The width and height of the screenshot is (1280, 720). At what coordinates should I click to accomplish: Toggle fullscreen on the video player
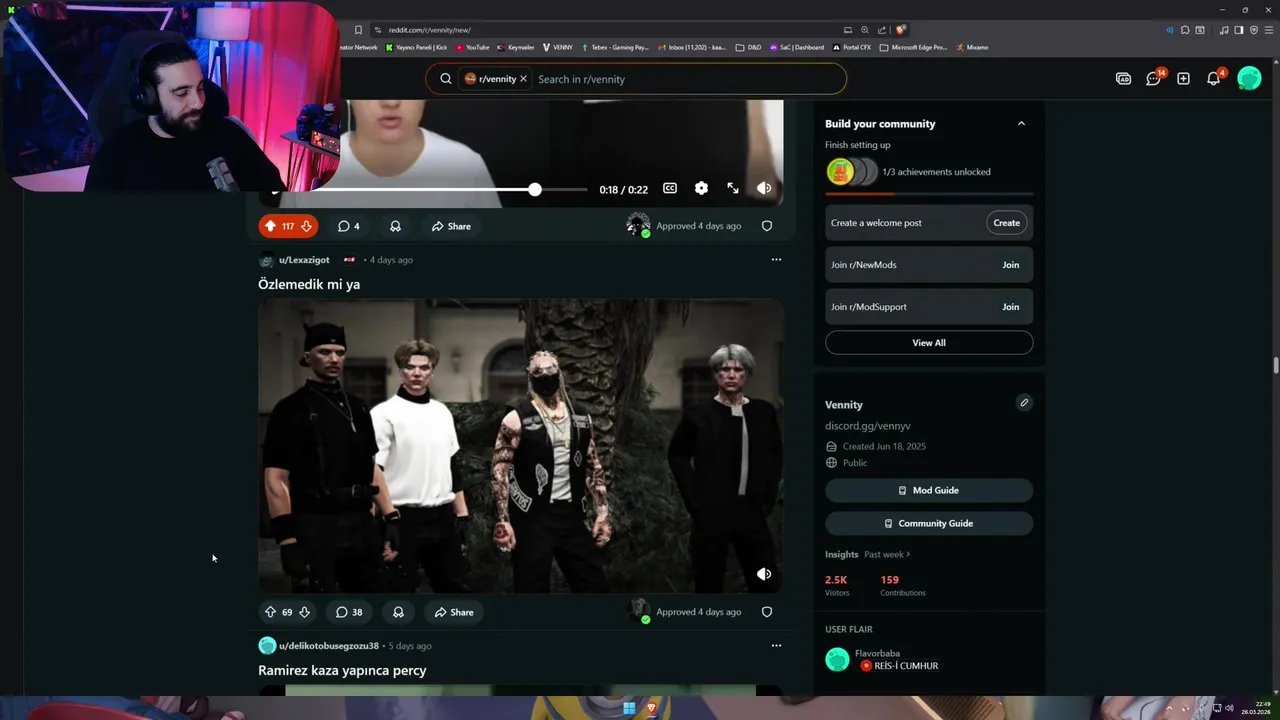pos(733,188)
